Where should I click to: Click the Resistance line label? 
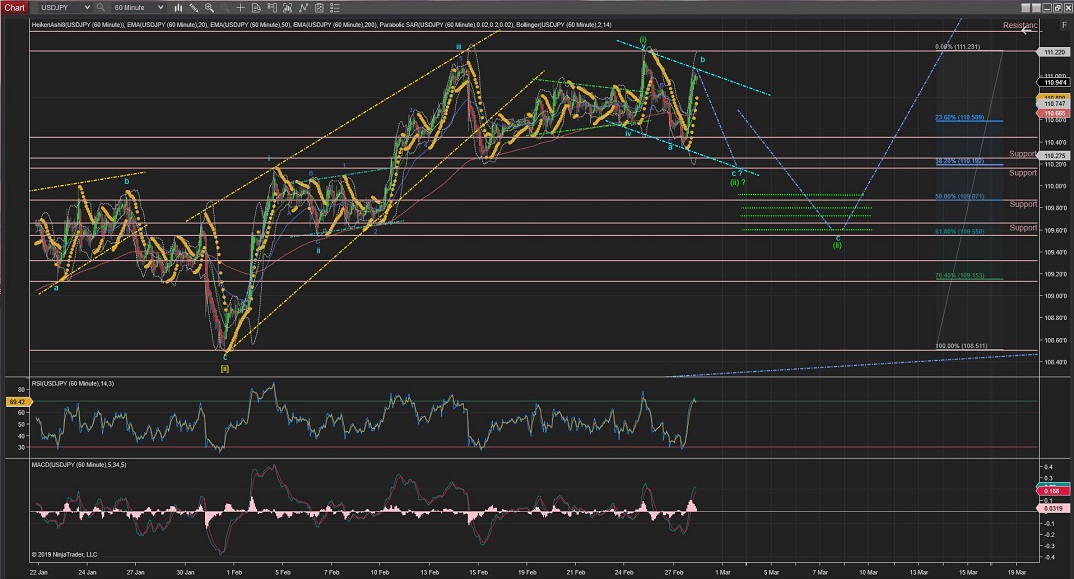(x=1019, y=25)
